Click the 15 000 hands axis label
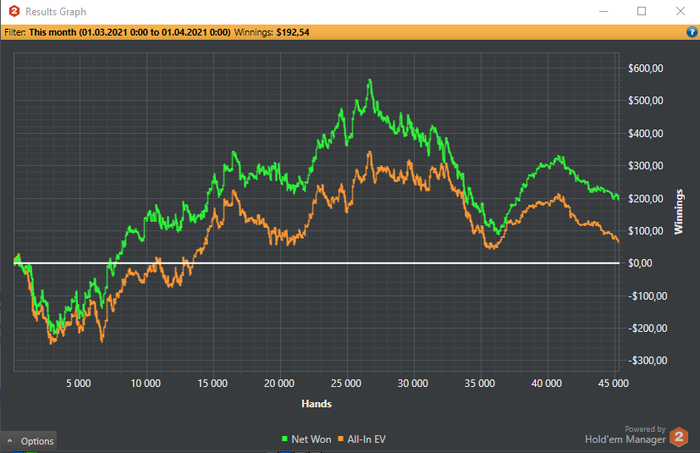 tap(212, 383)
